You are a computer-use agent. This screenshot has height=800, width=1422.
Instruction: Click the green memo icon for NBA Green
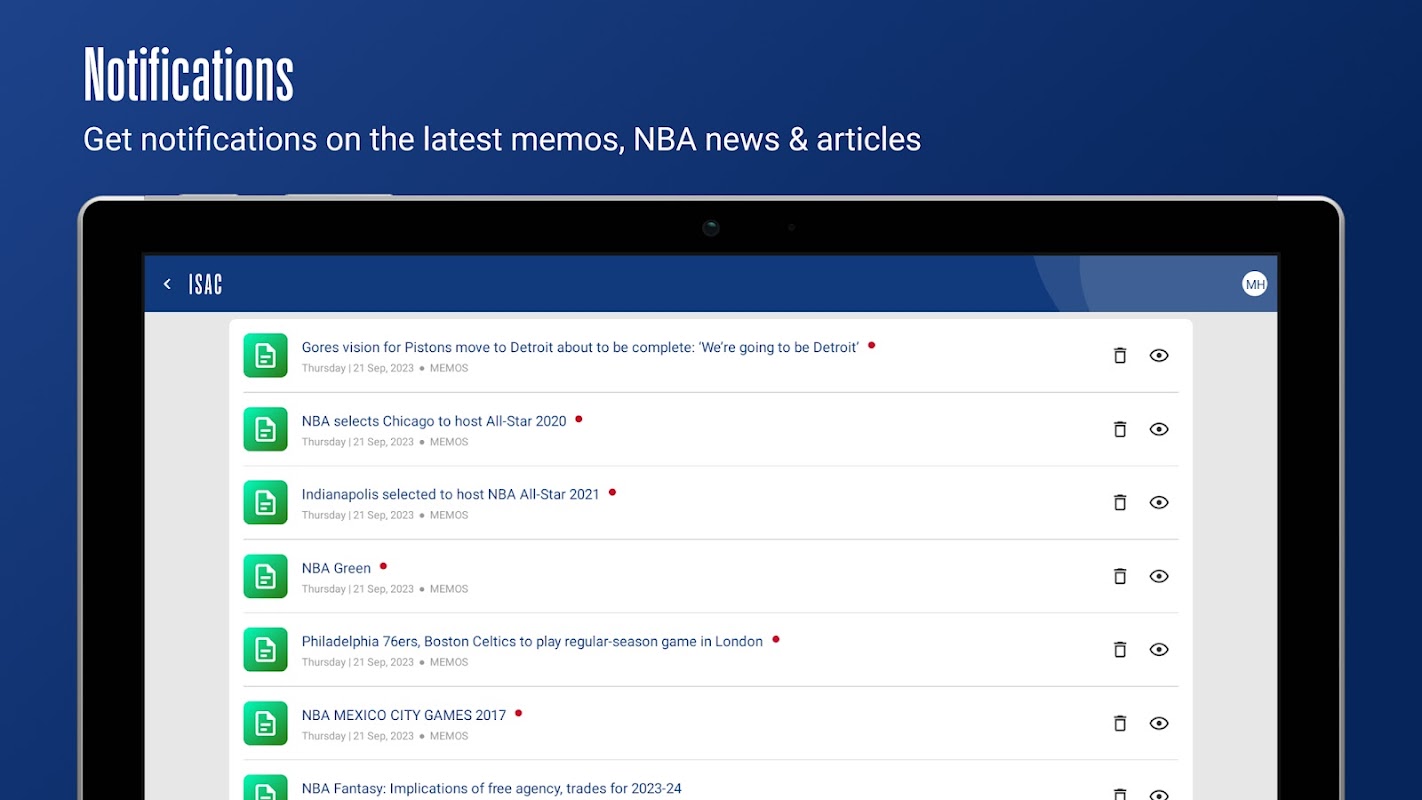[265, 576]
